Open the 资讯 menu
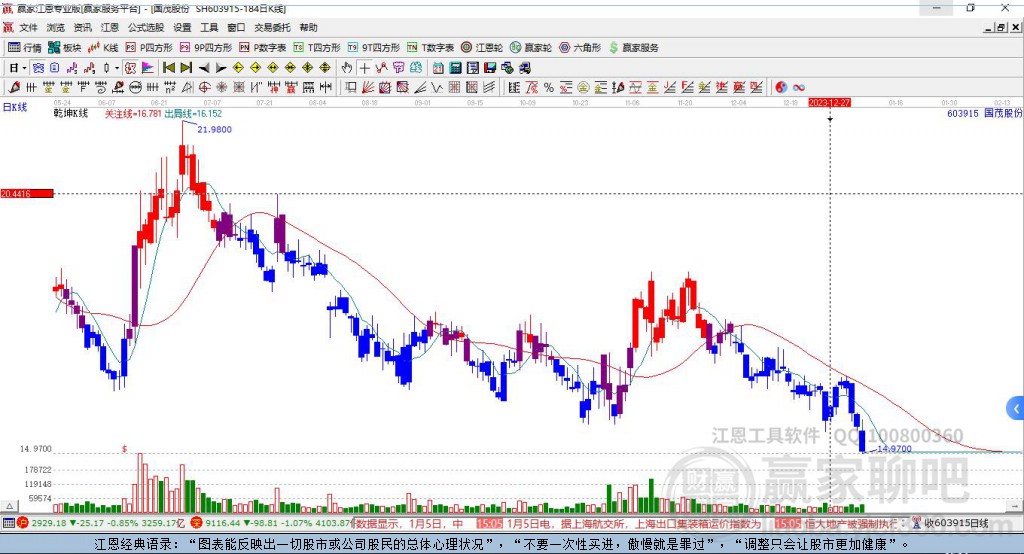Screen dimensions: 1024x554 click(82, 27)
